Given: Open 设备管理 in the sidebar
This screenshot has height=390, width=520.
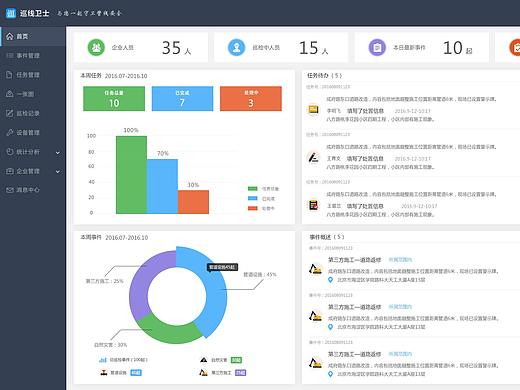Looking at the screenshot, I should [33, 132].
